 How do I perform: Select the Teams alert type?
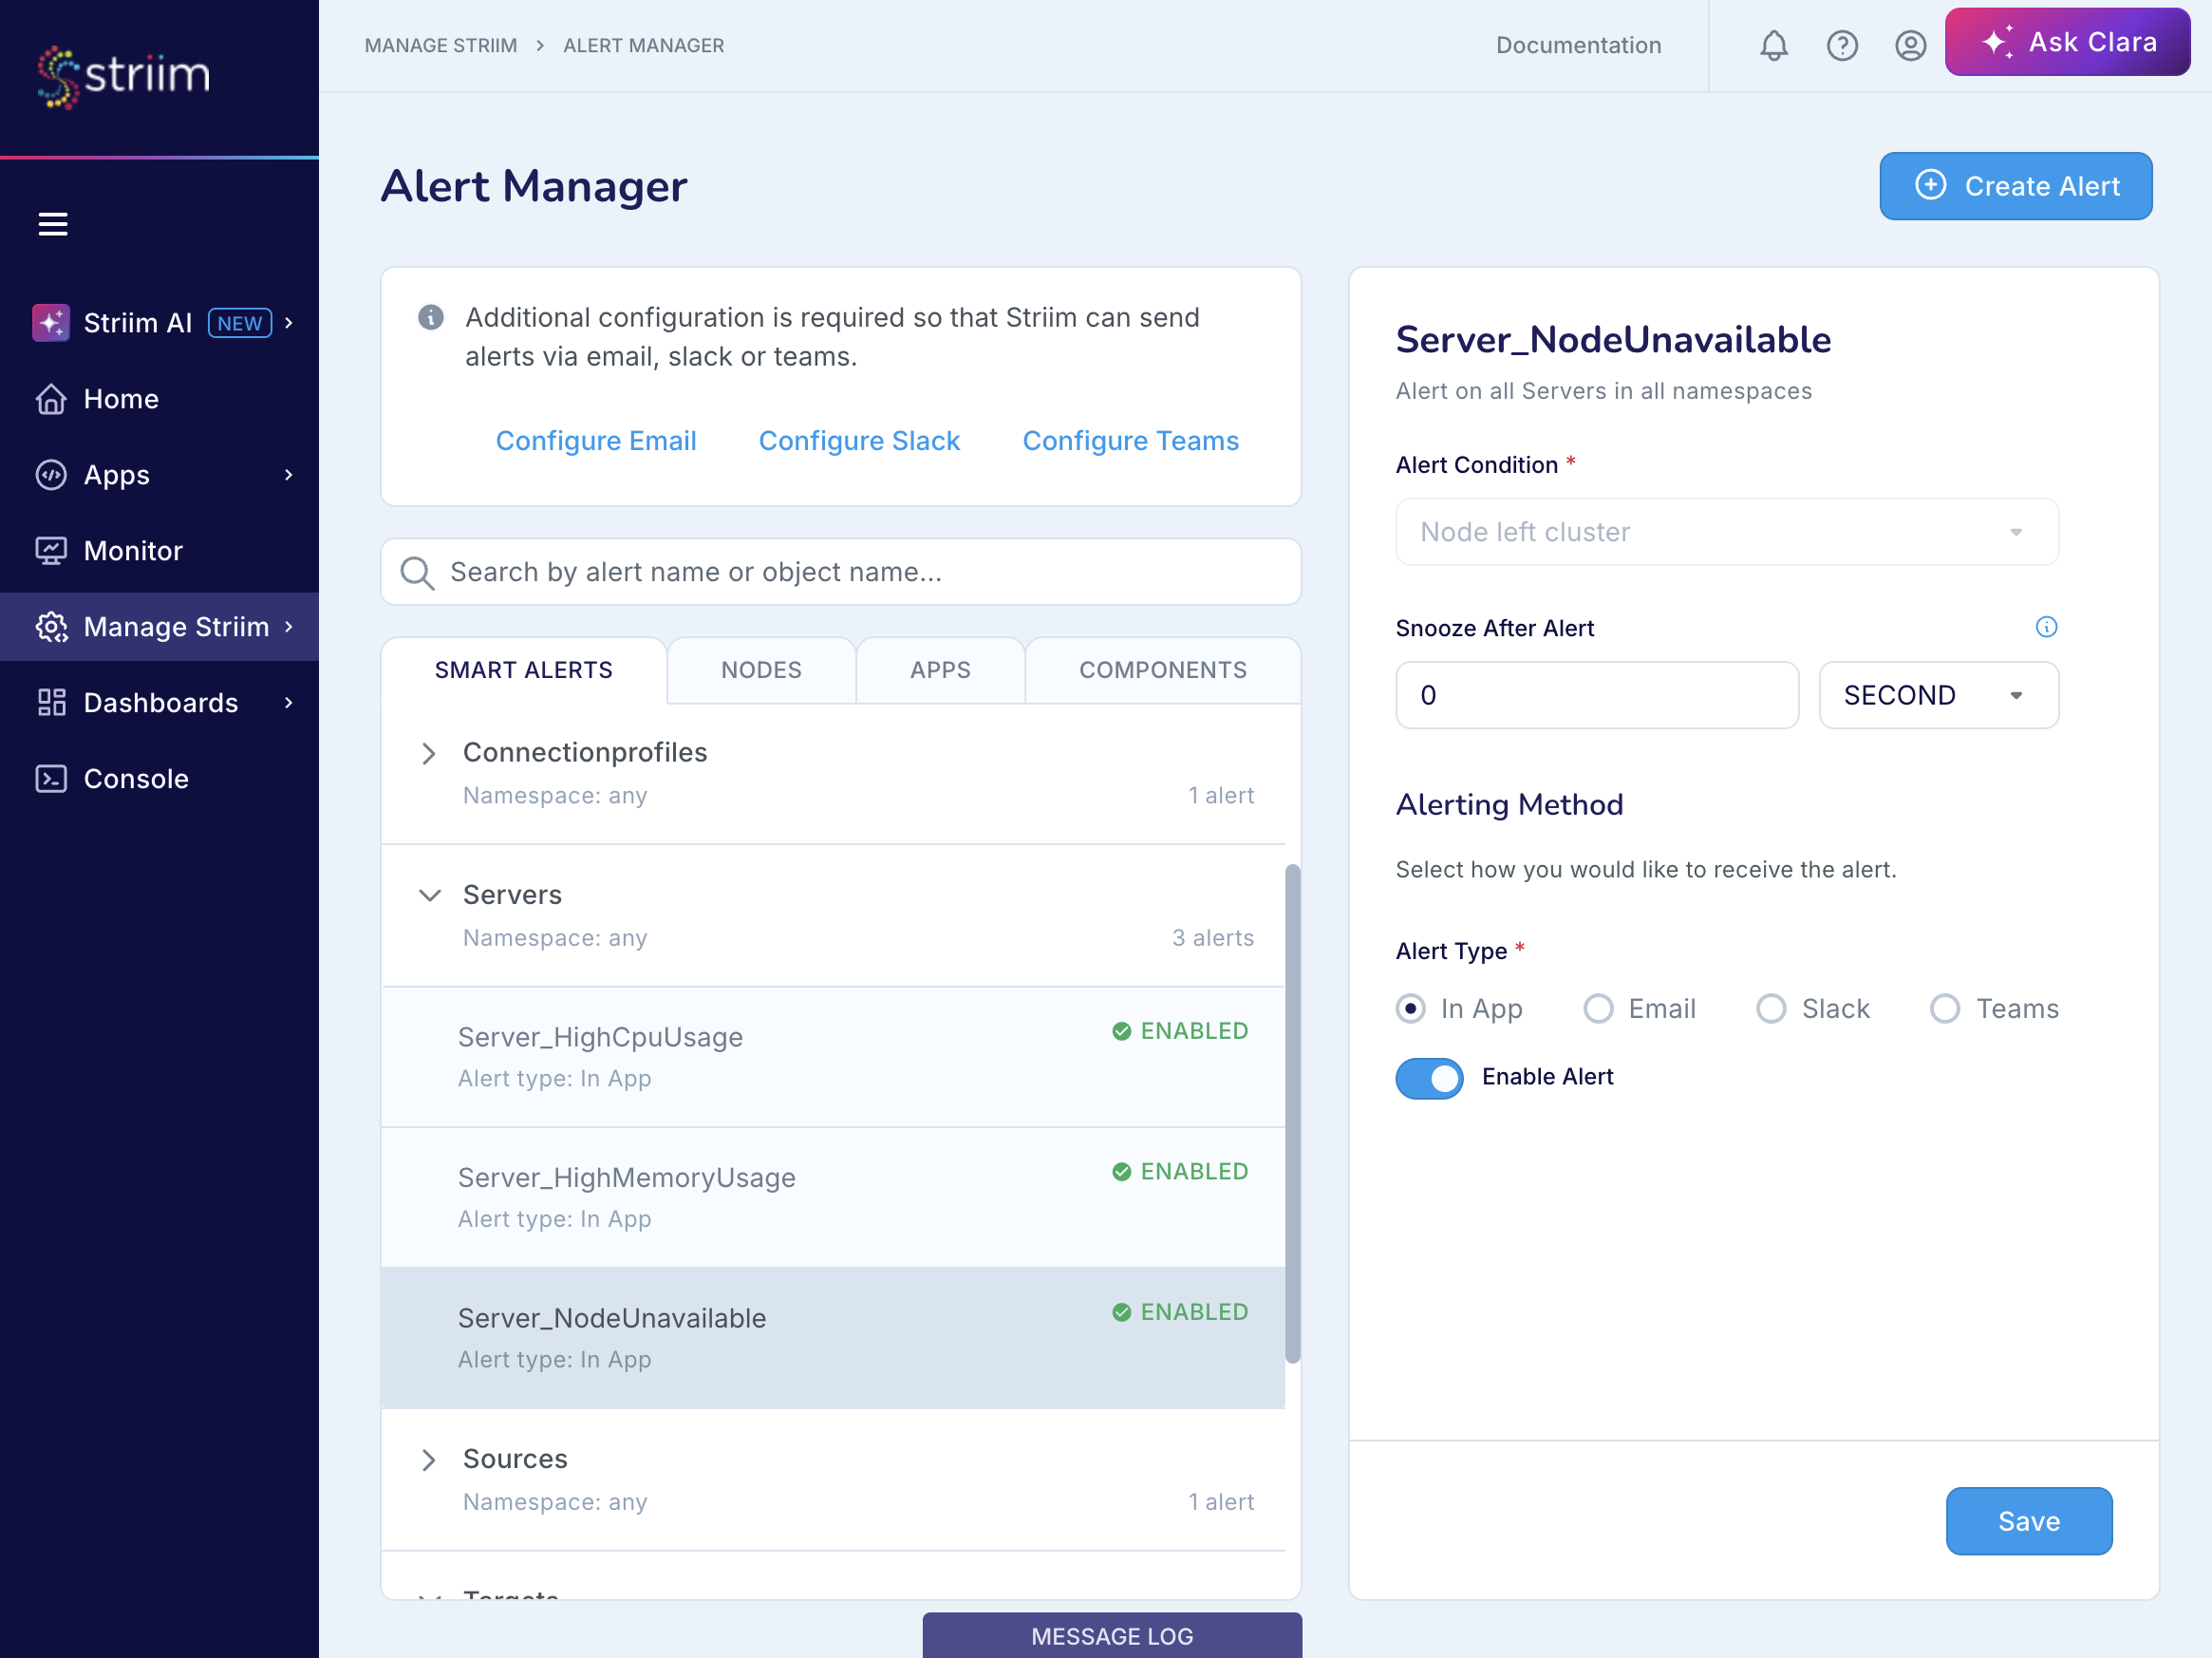[1944, 1009]
